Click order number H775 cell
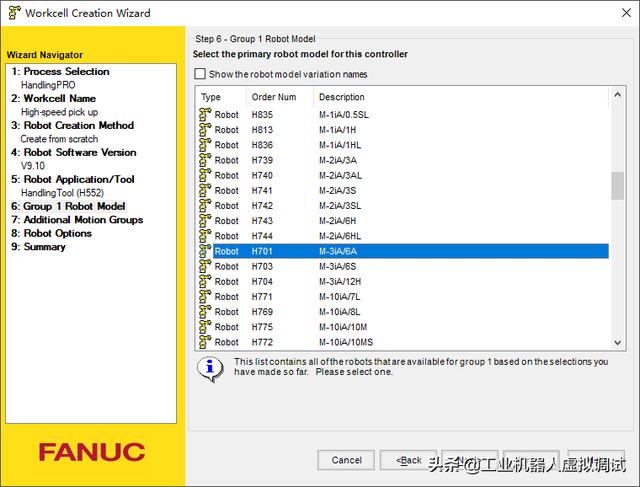 262,327
